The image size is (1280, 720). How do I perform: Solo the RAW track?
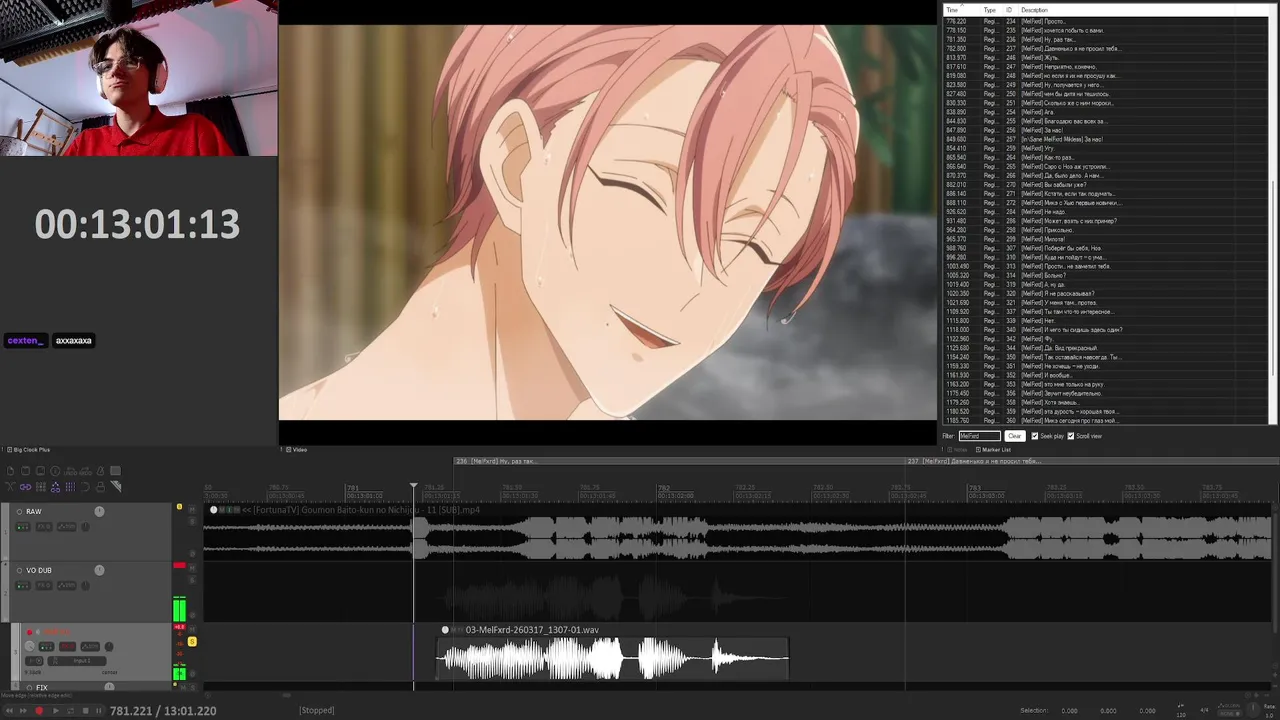click(192, 522)
